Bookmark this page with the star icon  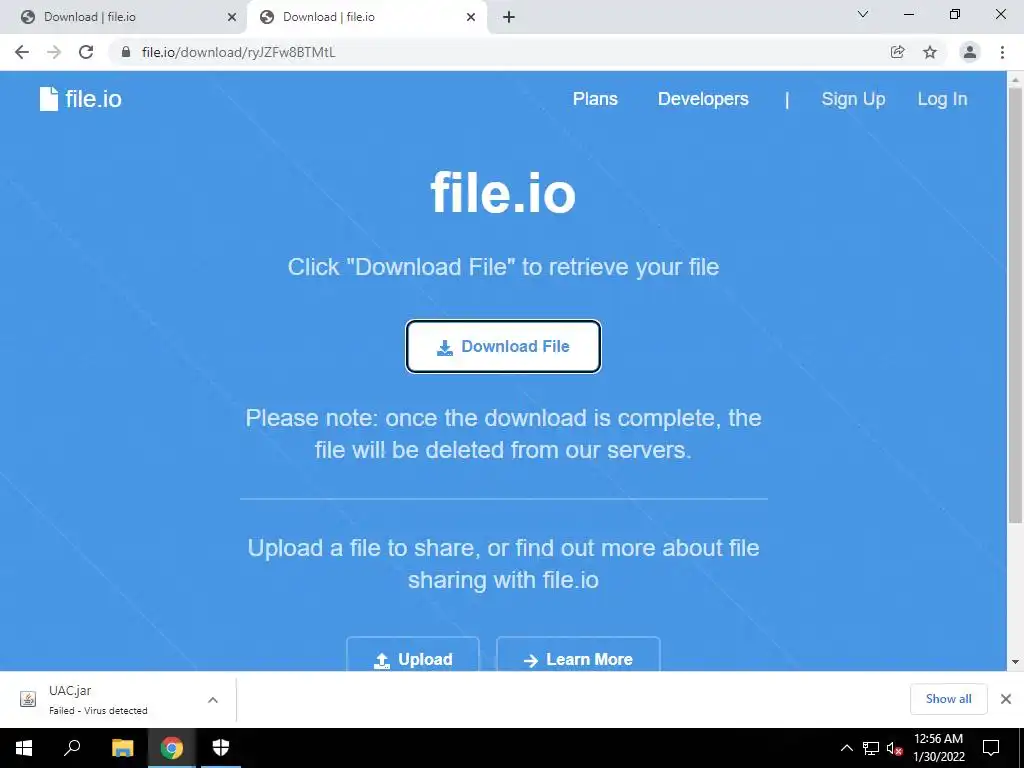pyautogui.click(x=930, y=52)
